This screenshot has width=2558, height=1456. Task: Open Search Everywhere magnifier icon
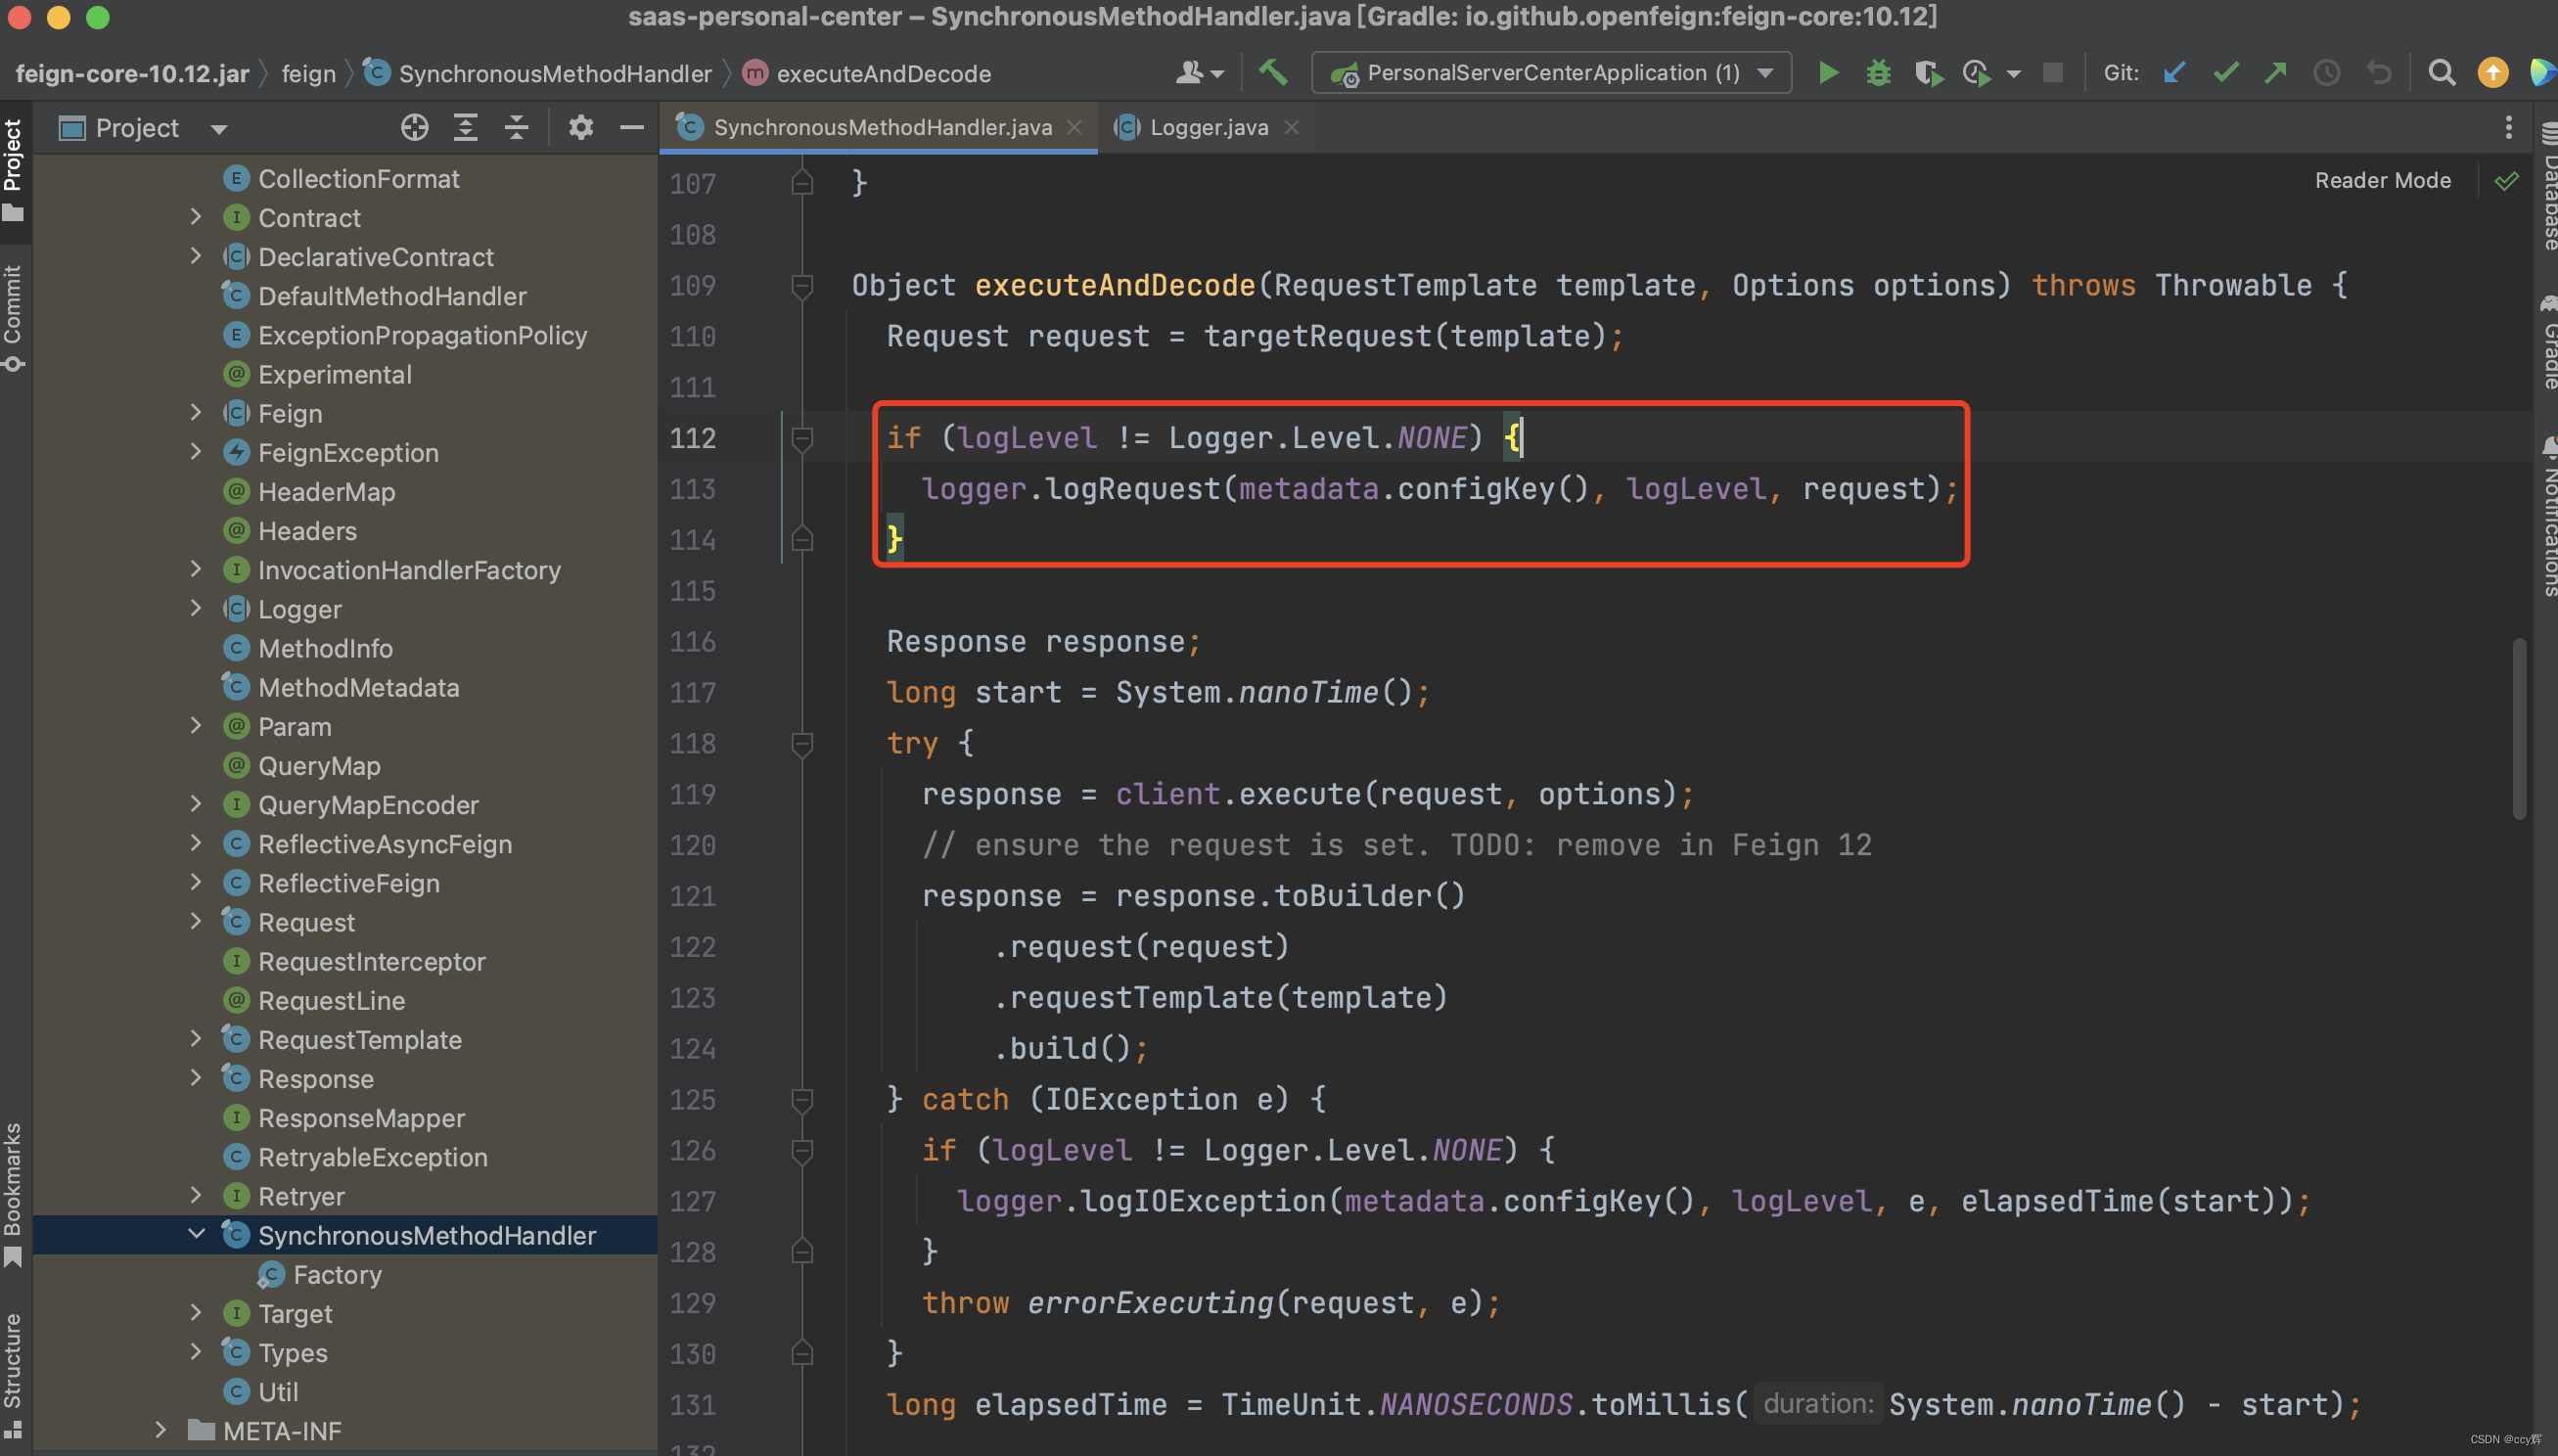(2441, 73)
